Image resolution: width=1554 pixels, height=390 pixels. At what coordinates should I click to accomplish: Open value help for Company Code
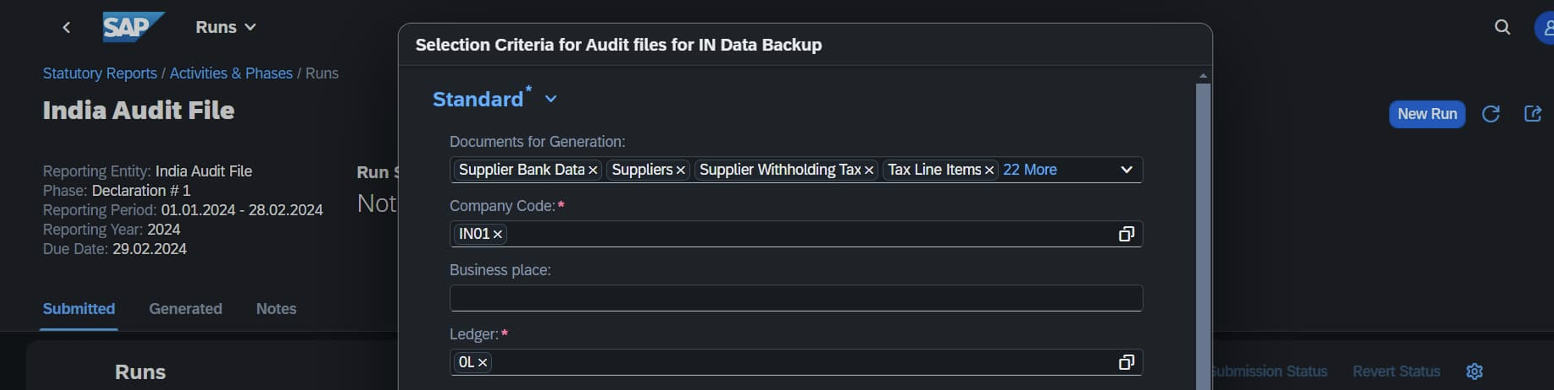pyautogui.click(x=1126, y=234)
